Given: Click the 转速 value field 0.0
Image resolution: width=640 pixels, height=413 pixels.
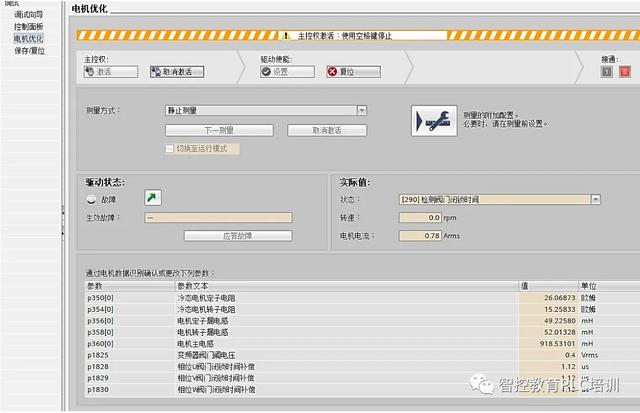Looking at the screenshot, I should (420, 218).
